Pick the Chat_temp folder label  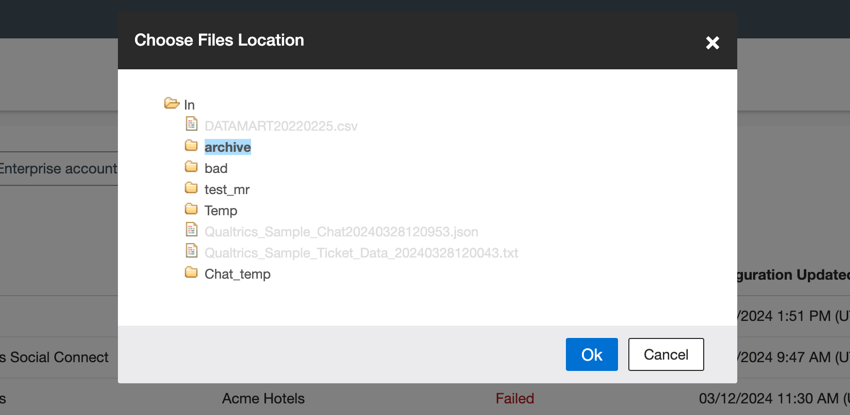[x=238, y=274]
